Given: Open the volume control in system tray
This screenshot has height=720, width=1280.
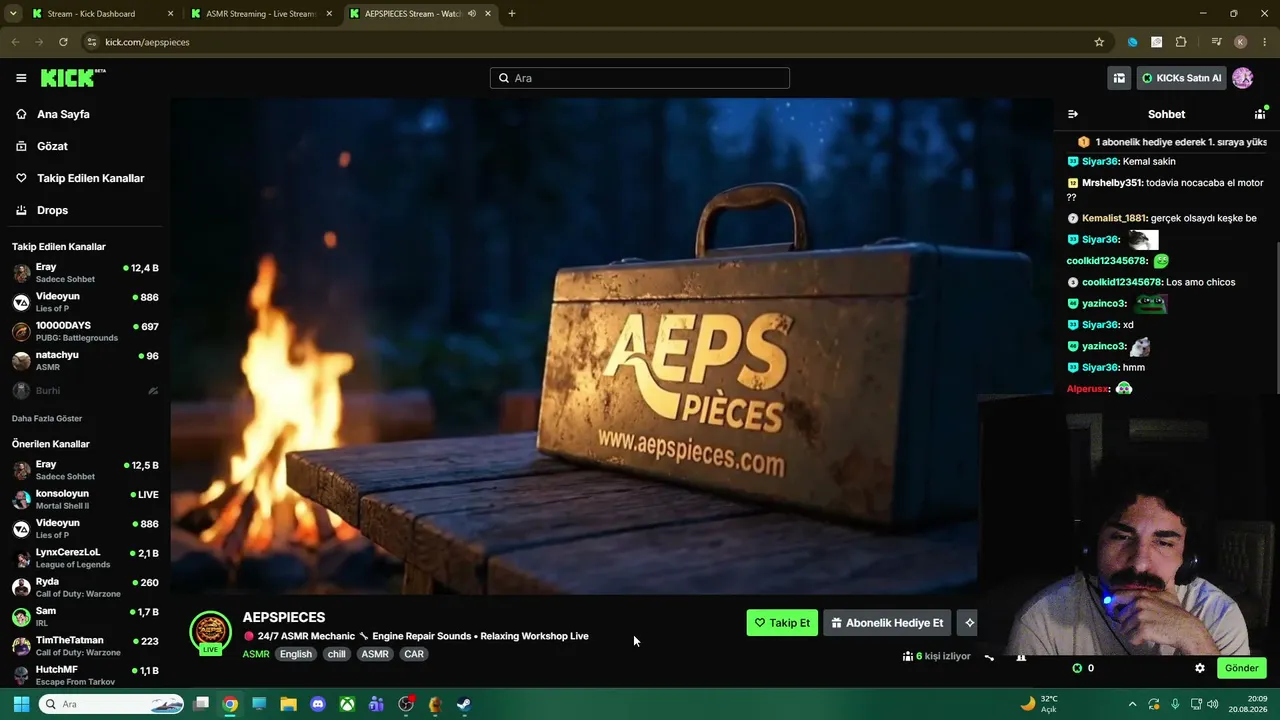Looking at the screenshot, I should click(1213, 704).
